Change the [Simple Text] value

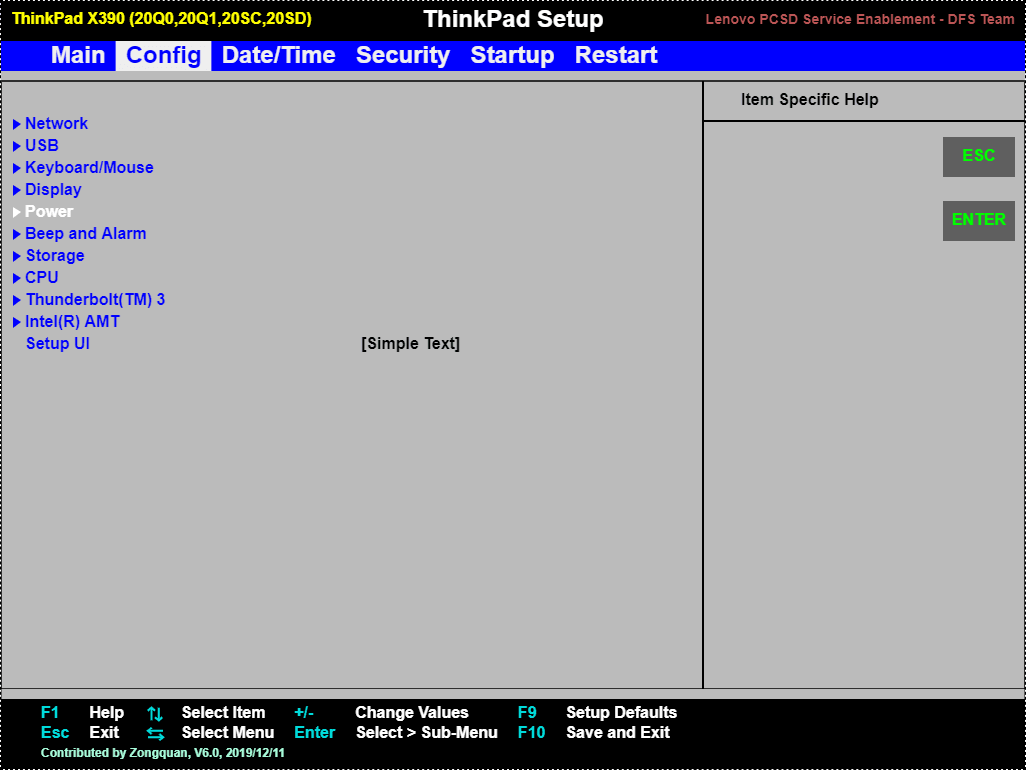pos(410,343)
